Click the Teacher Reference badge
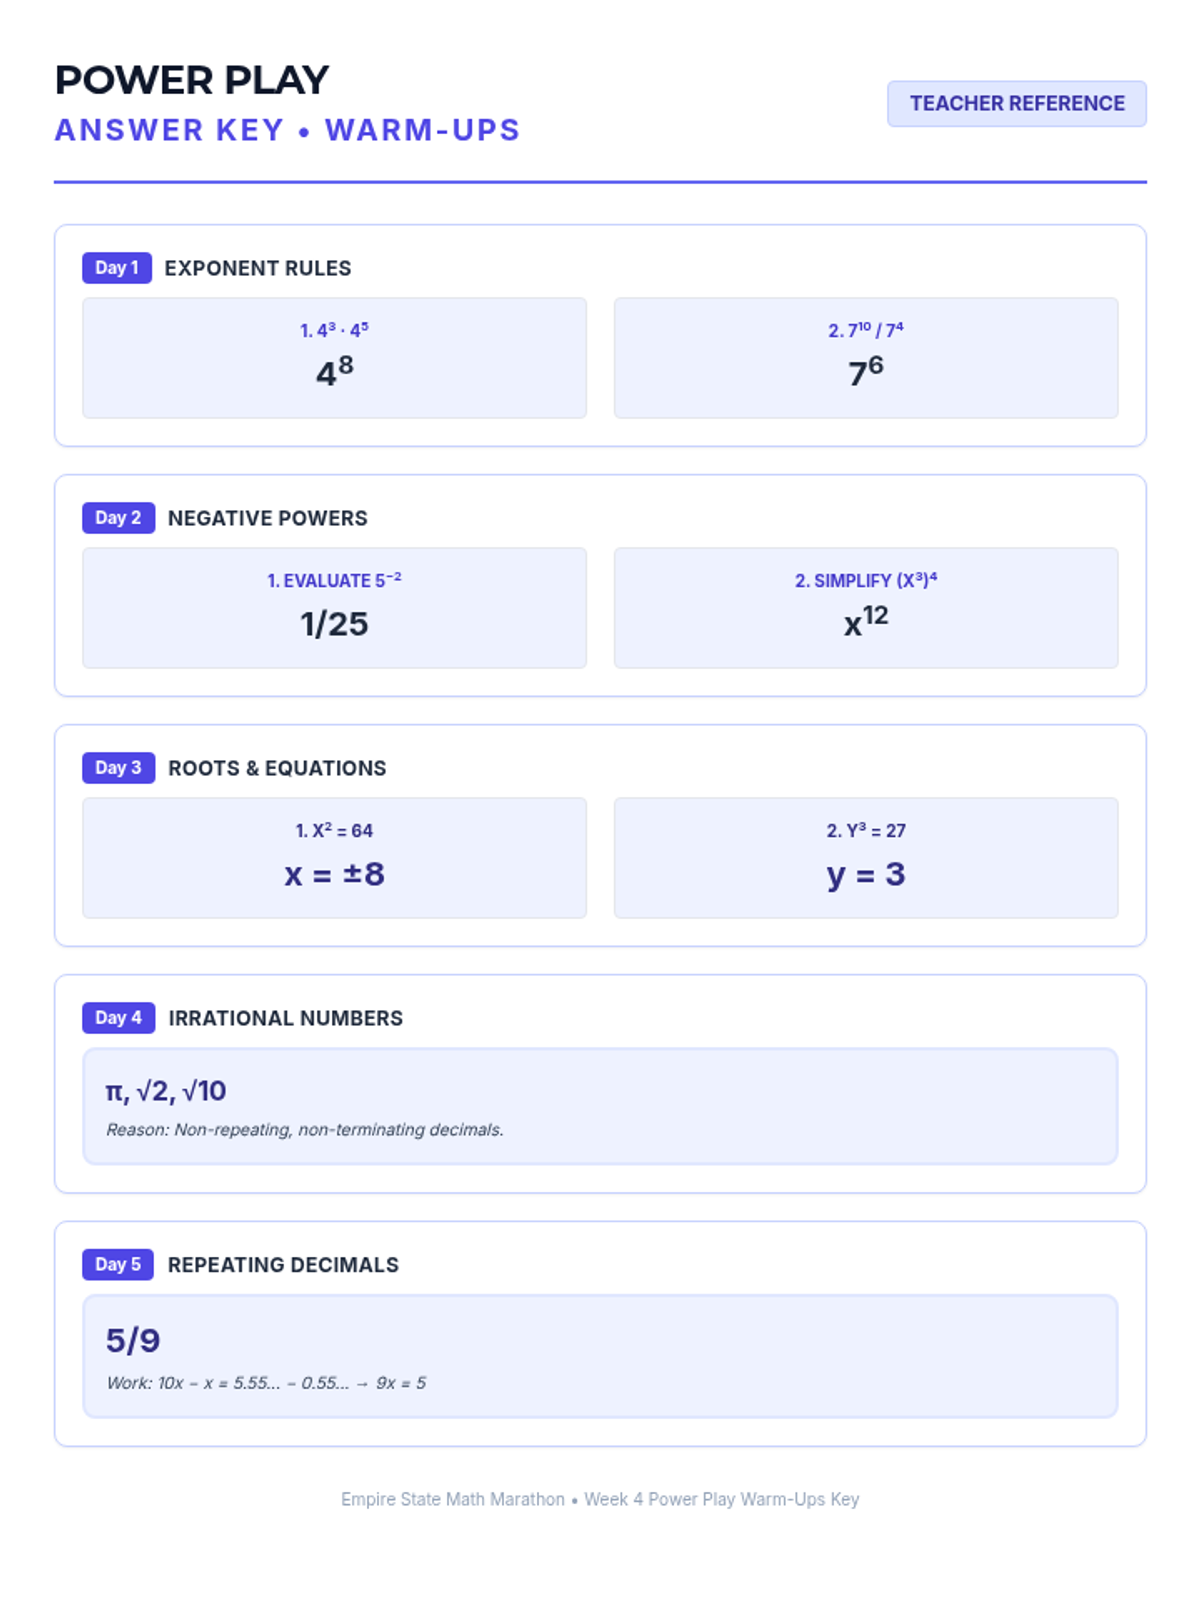The height and width of the screenshot is (1600, 1200). (1016, 104)
